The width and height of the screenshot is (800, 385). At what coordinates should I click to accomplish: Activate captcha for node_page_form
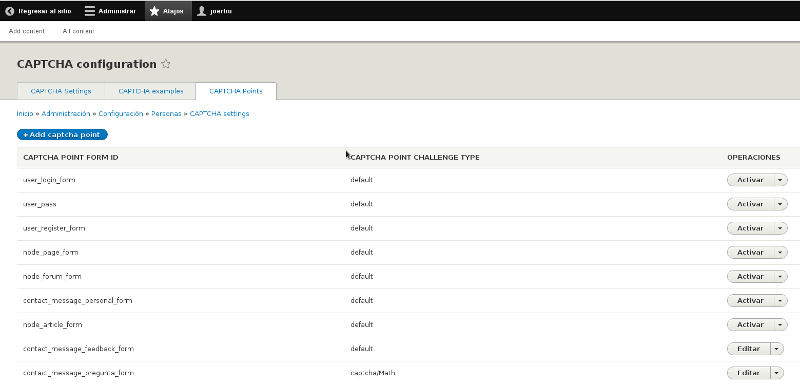point(750,252)
